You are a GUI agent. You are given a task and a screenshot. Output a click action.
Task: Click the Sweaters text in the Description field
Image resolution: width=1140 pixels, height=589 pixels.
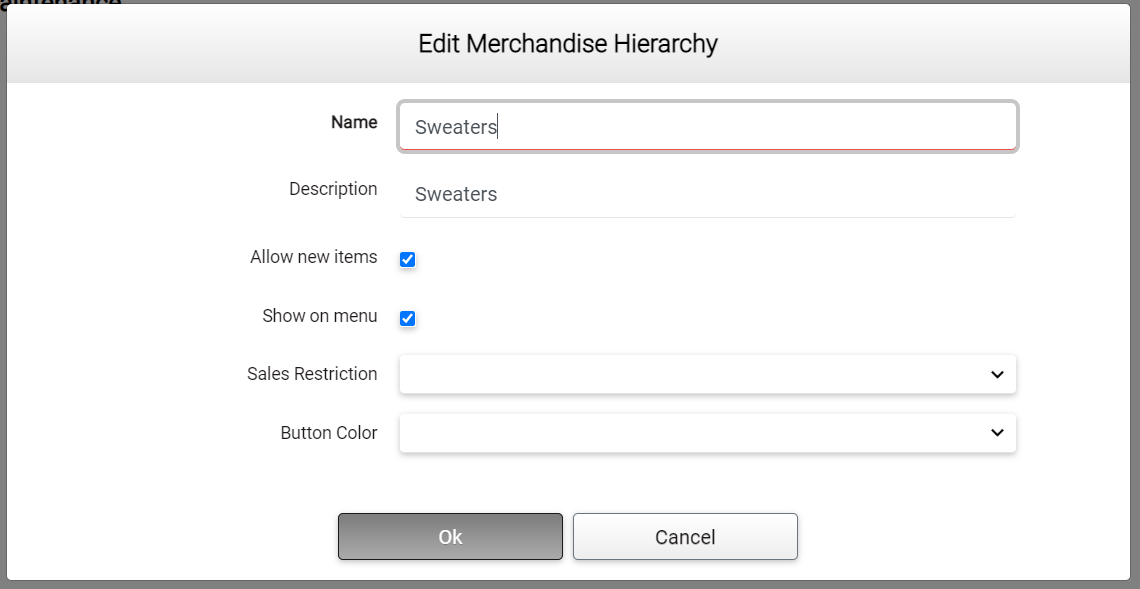tap(456, 194)
